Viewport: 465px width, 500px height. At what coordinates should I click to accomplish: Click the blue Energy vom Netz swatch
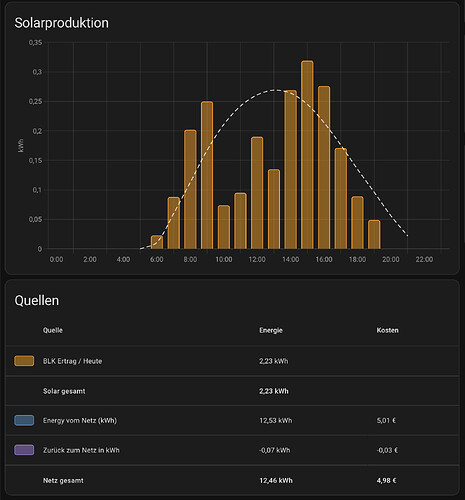[24, 420]
